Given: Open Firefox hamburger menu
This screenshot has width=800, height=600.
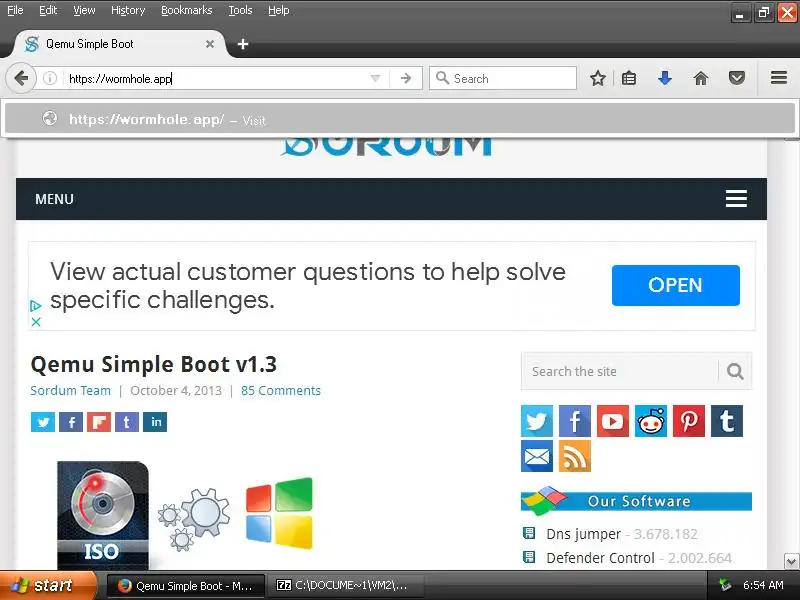Looking at the screenshot, I should 779,78.
